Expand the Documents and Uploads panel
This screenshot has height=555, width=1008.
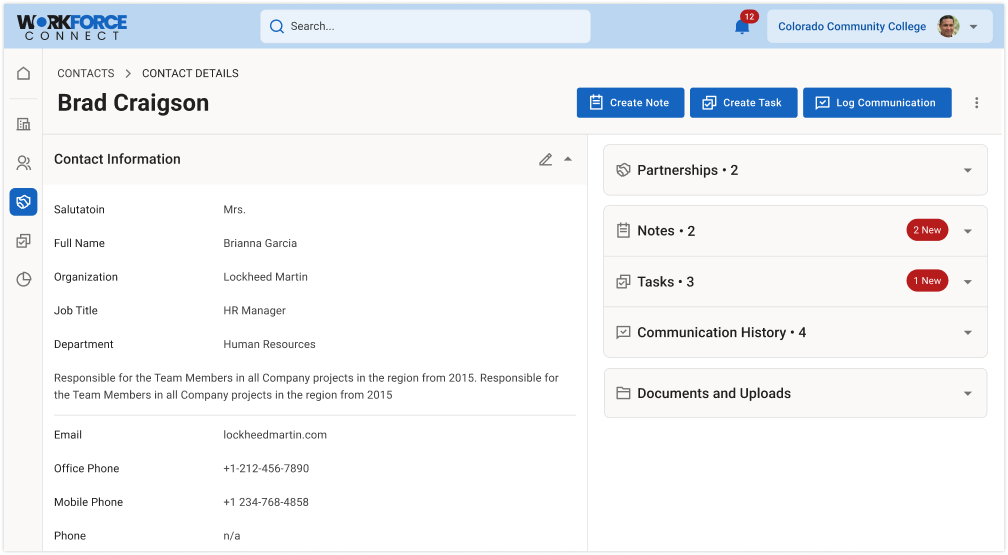(967, 394)
